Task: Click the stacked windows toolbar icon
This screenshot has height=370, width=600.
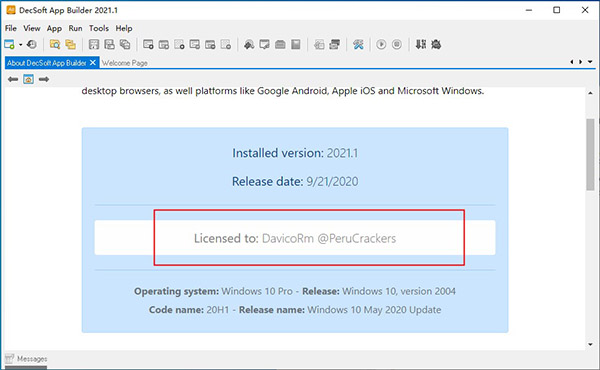Action: tap(334, 44)
